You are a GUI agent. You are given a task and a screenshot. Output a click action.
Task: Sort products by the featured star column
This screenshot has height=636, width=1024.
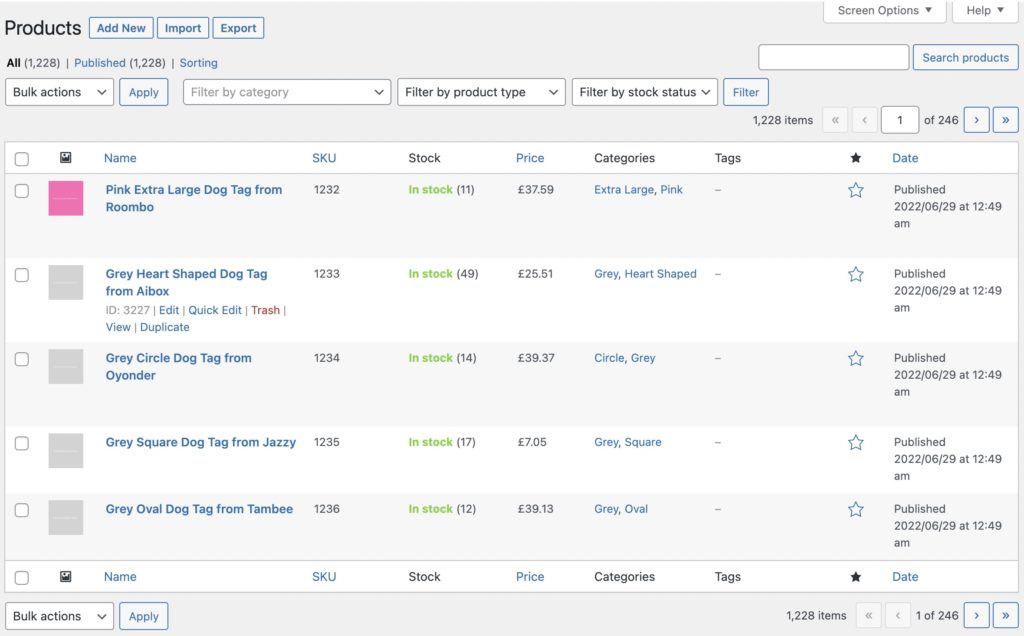tap(855, 157)
